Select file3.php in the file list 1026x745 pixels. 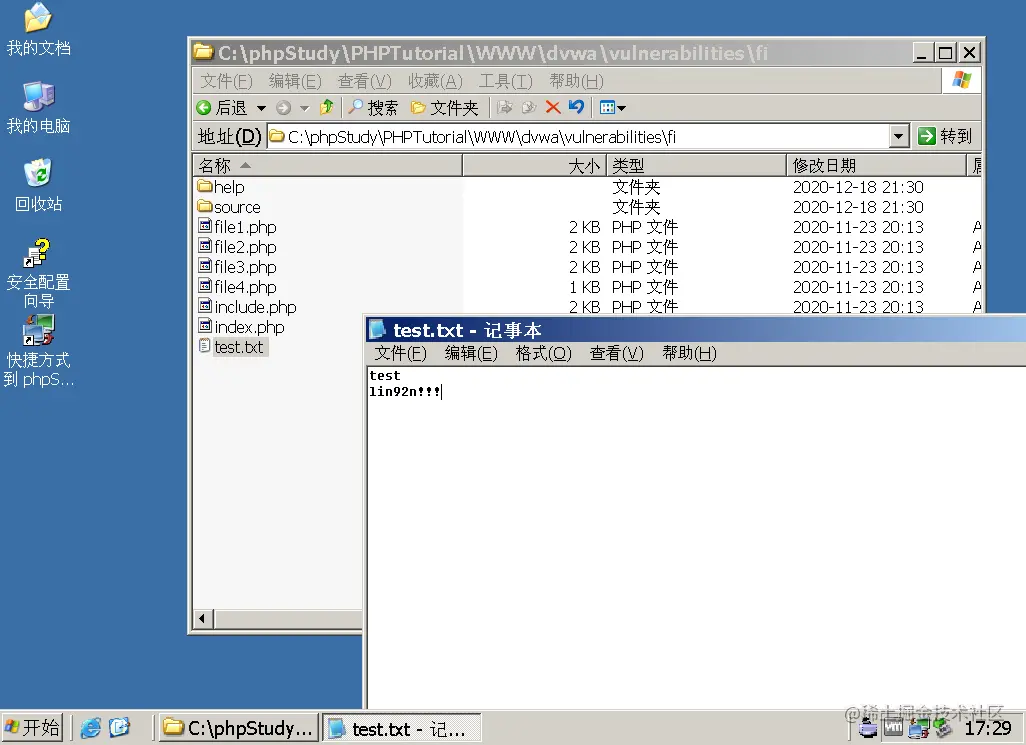point(245,267)
